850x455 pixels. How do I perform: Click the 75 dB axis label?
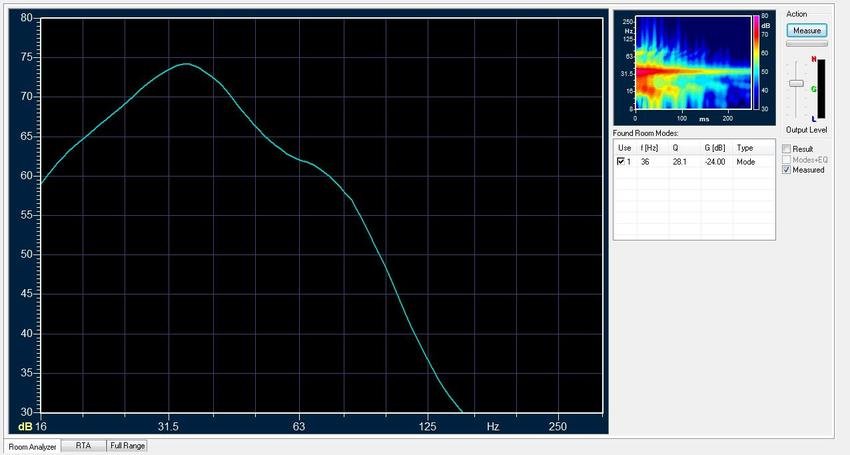pos(27,57)
